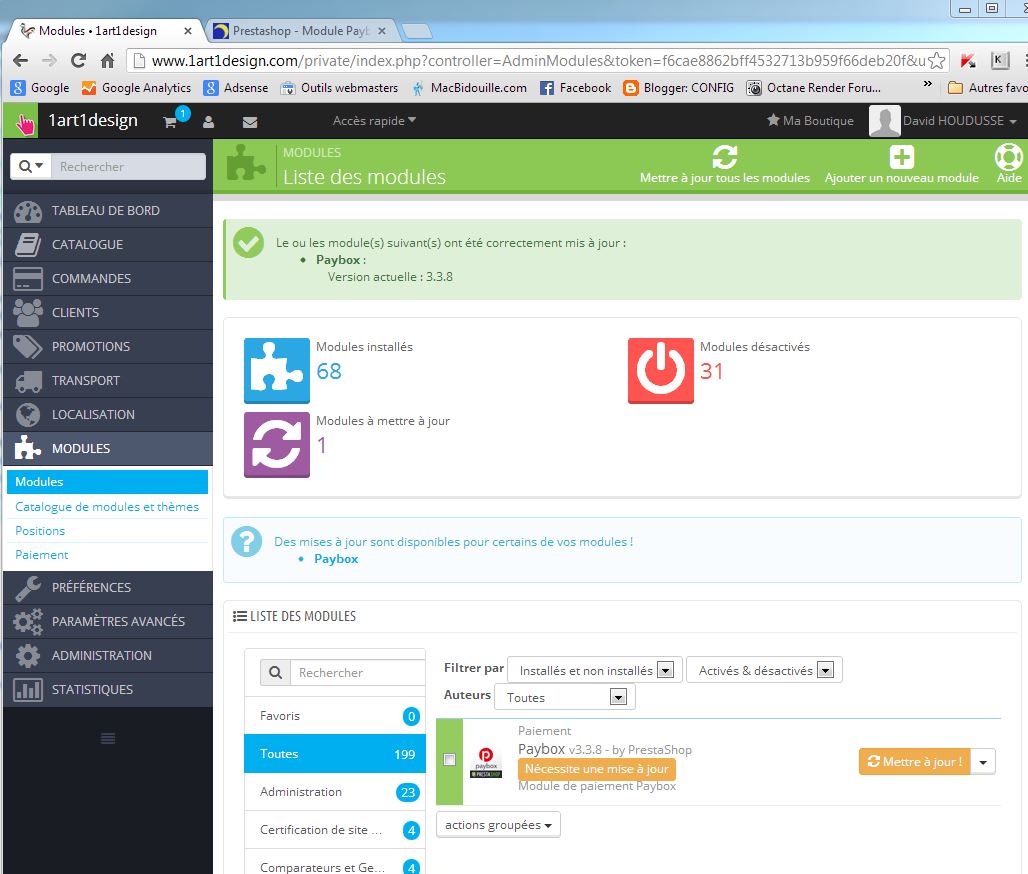Click the update all modules refresh icon
Viewport: 1028px width, 874px height.
point(724,157)
